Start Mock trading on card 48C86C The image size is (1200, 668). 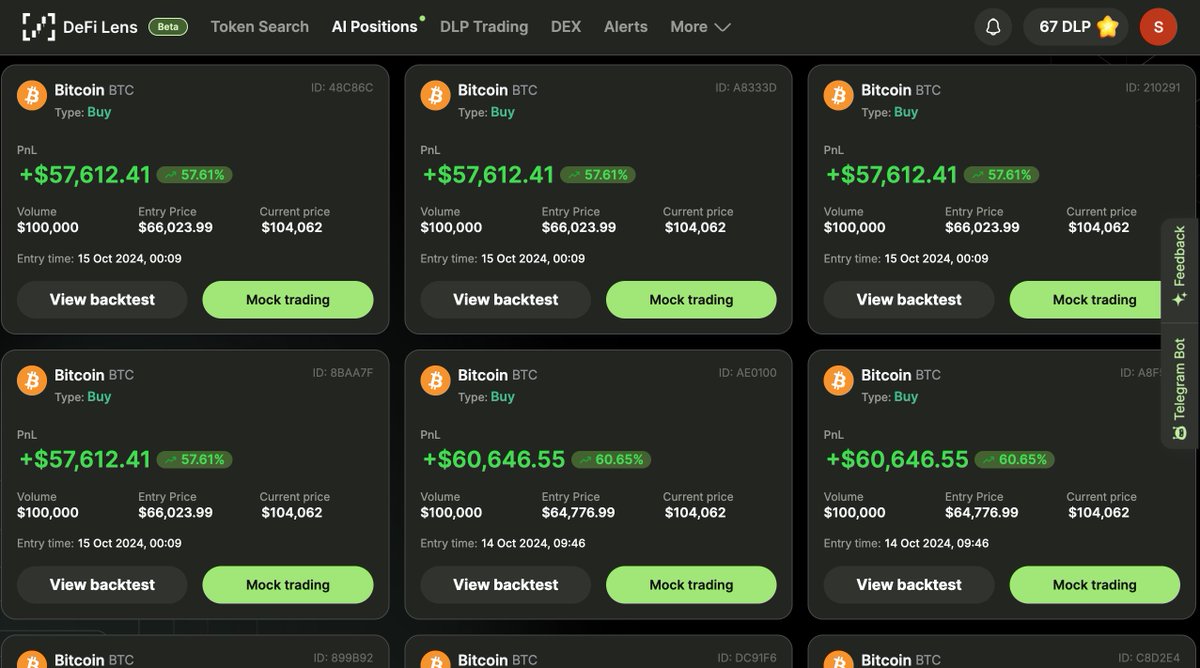coord(288,299)
